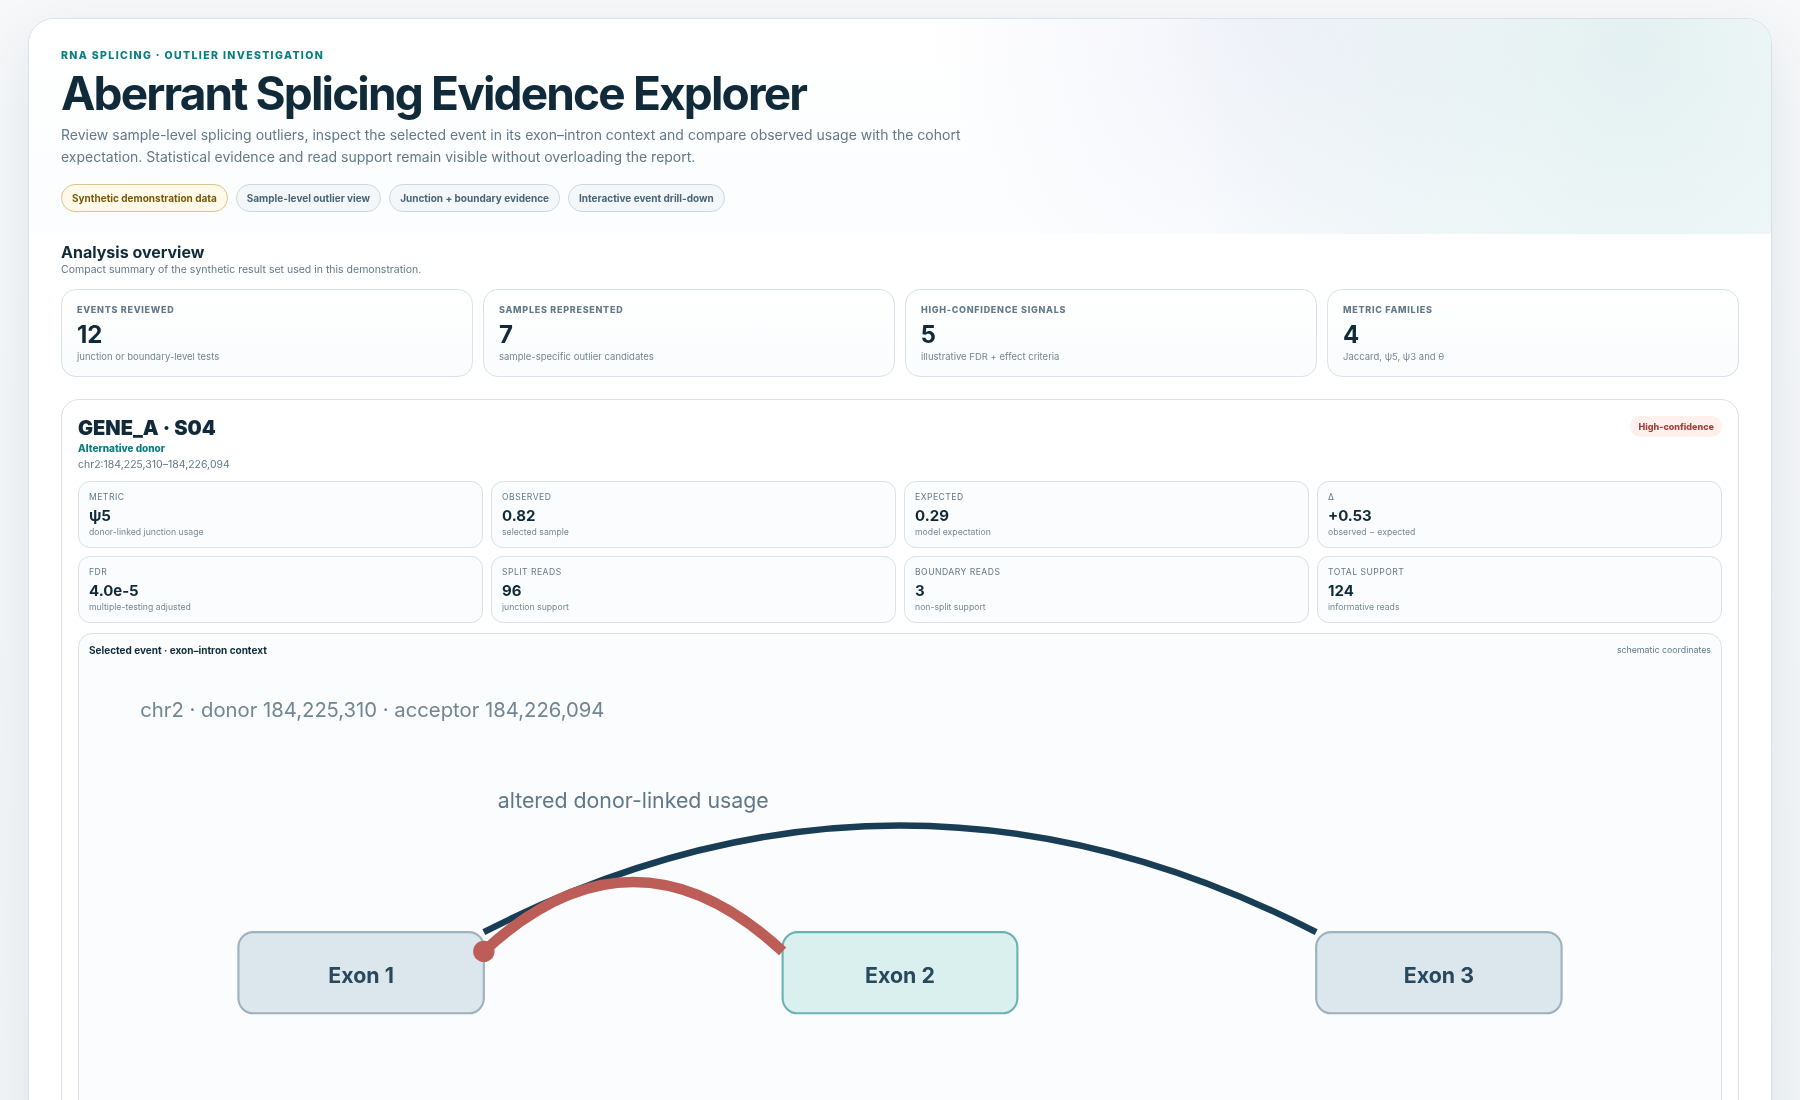
Task: Click the red donor site dot
Action: [x=484, y=951]
